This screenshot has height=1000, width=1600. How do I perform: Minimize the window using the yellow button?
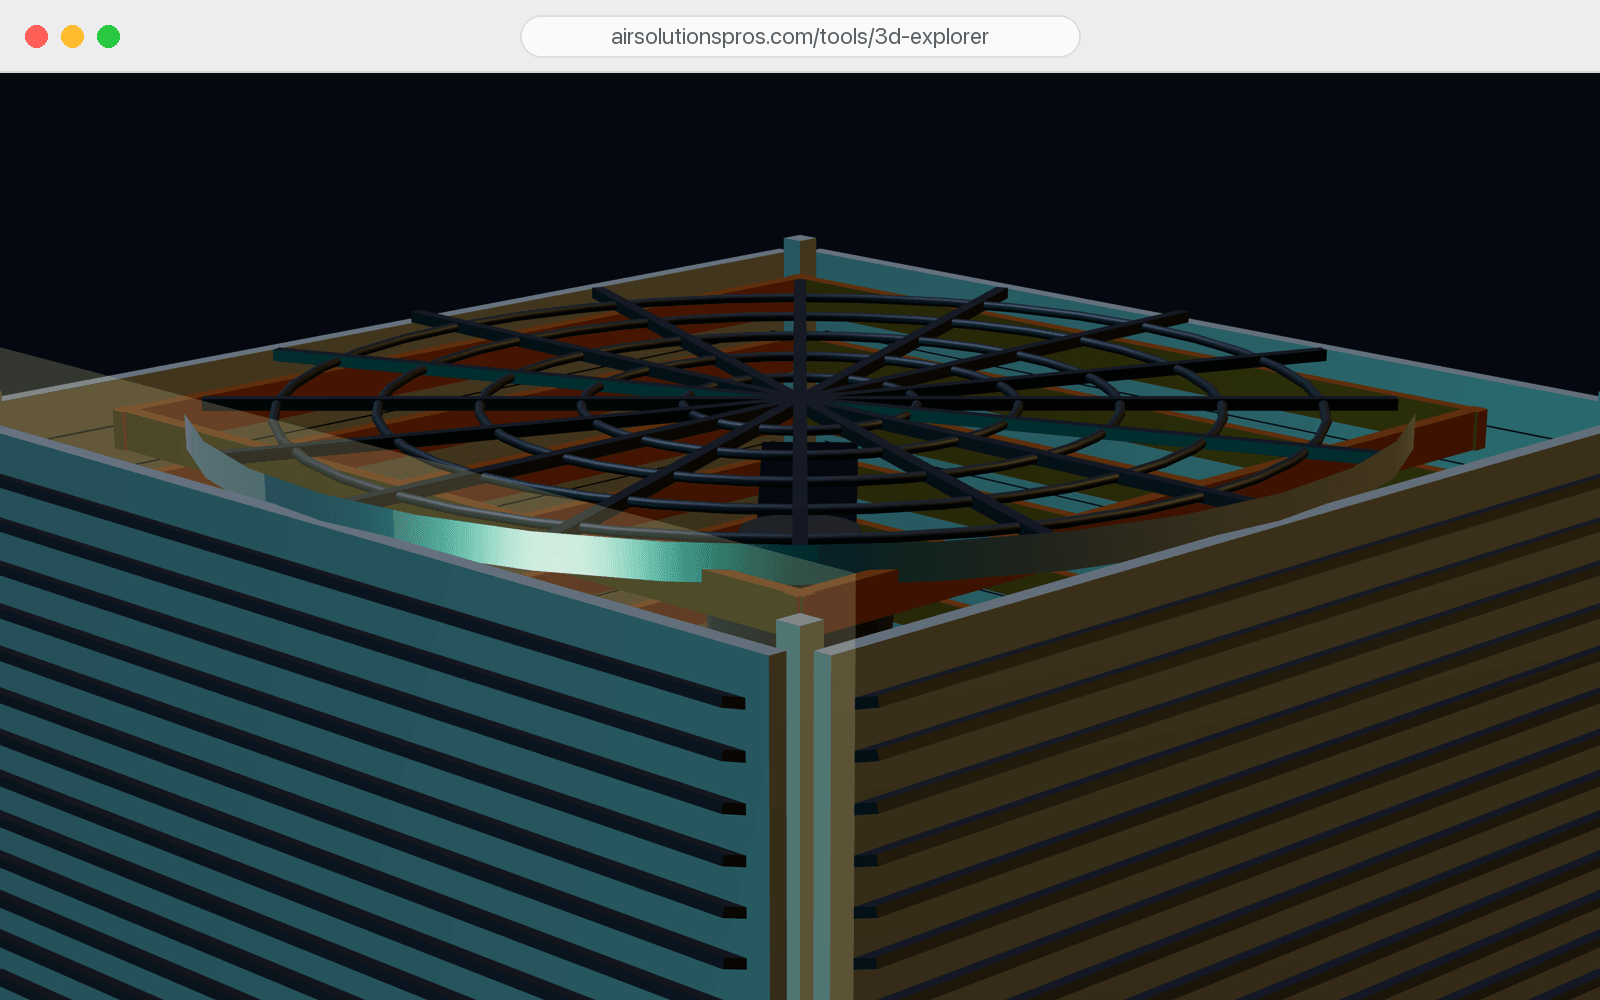pos(73,37)
